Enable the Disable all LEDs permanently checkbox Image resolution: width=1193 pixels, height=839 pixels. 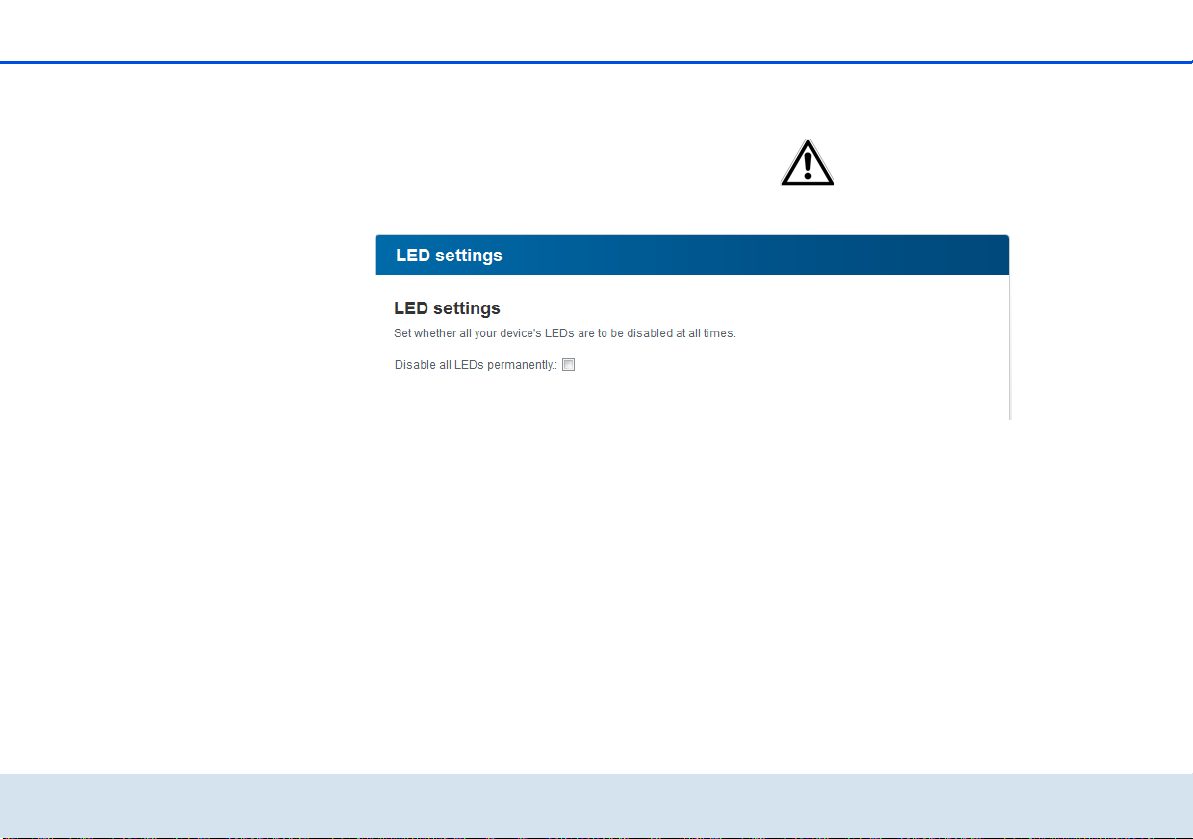point(568,365)
